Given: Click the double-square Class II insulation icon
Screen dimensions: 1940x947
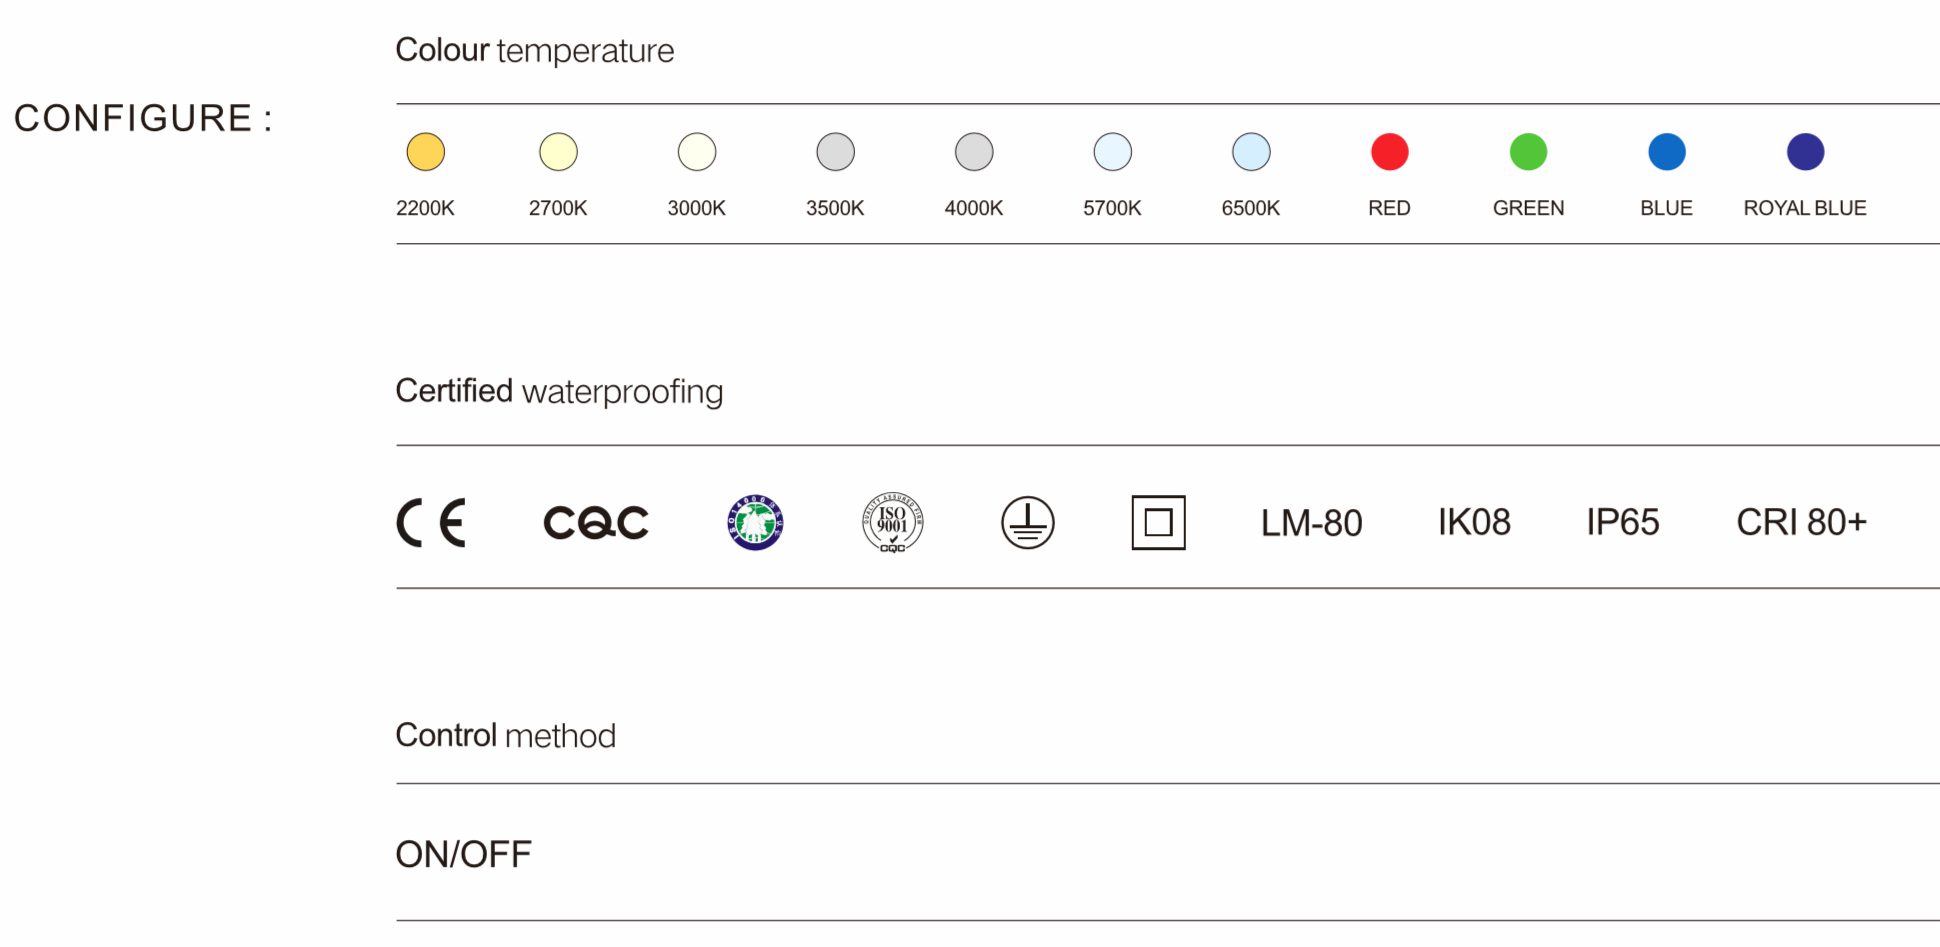Looking at the screenshot, I should [1158, 523].
